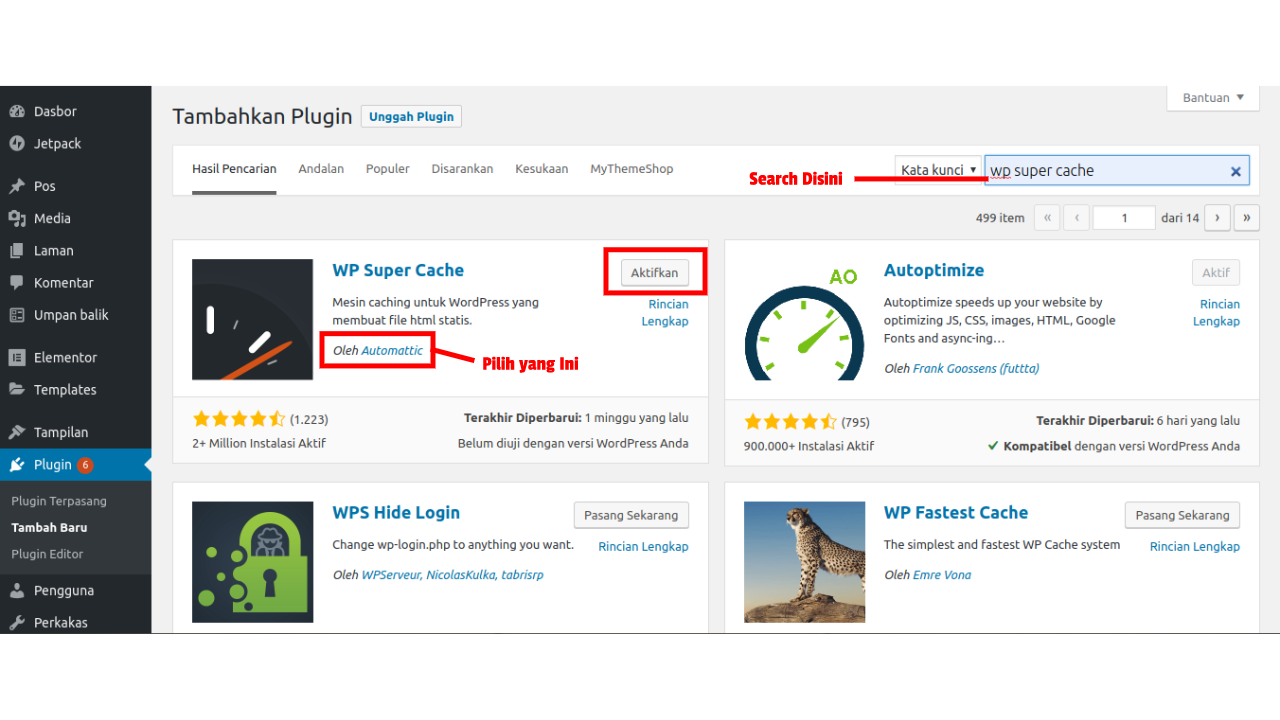Click the Media icon in sidebar
1280x720 pixels.
17,218
